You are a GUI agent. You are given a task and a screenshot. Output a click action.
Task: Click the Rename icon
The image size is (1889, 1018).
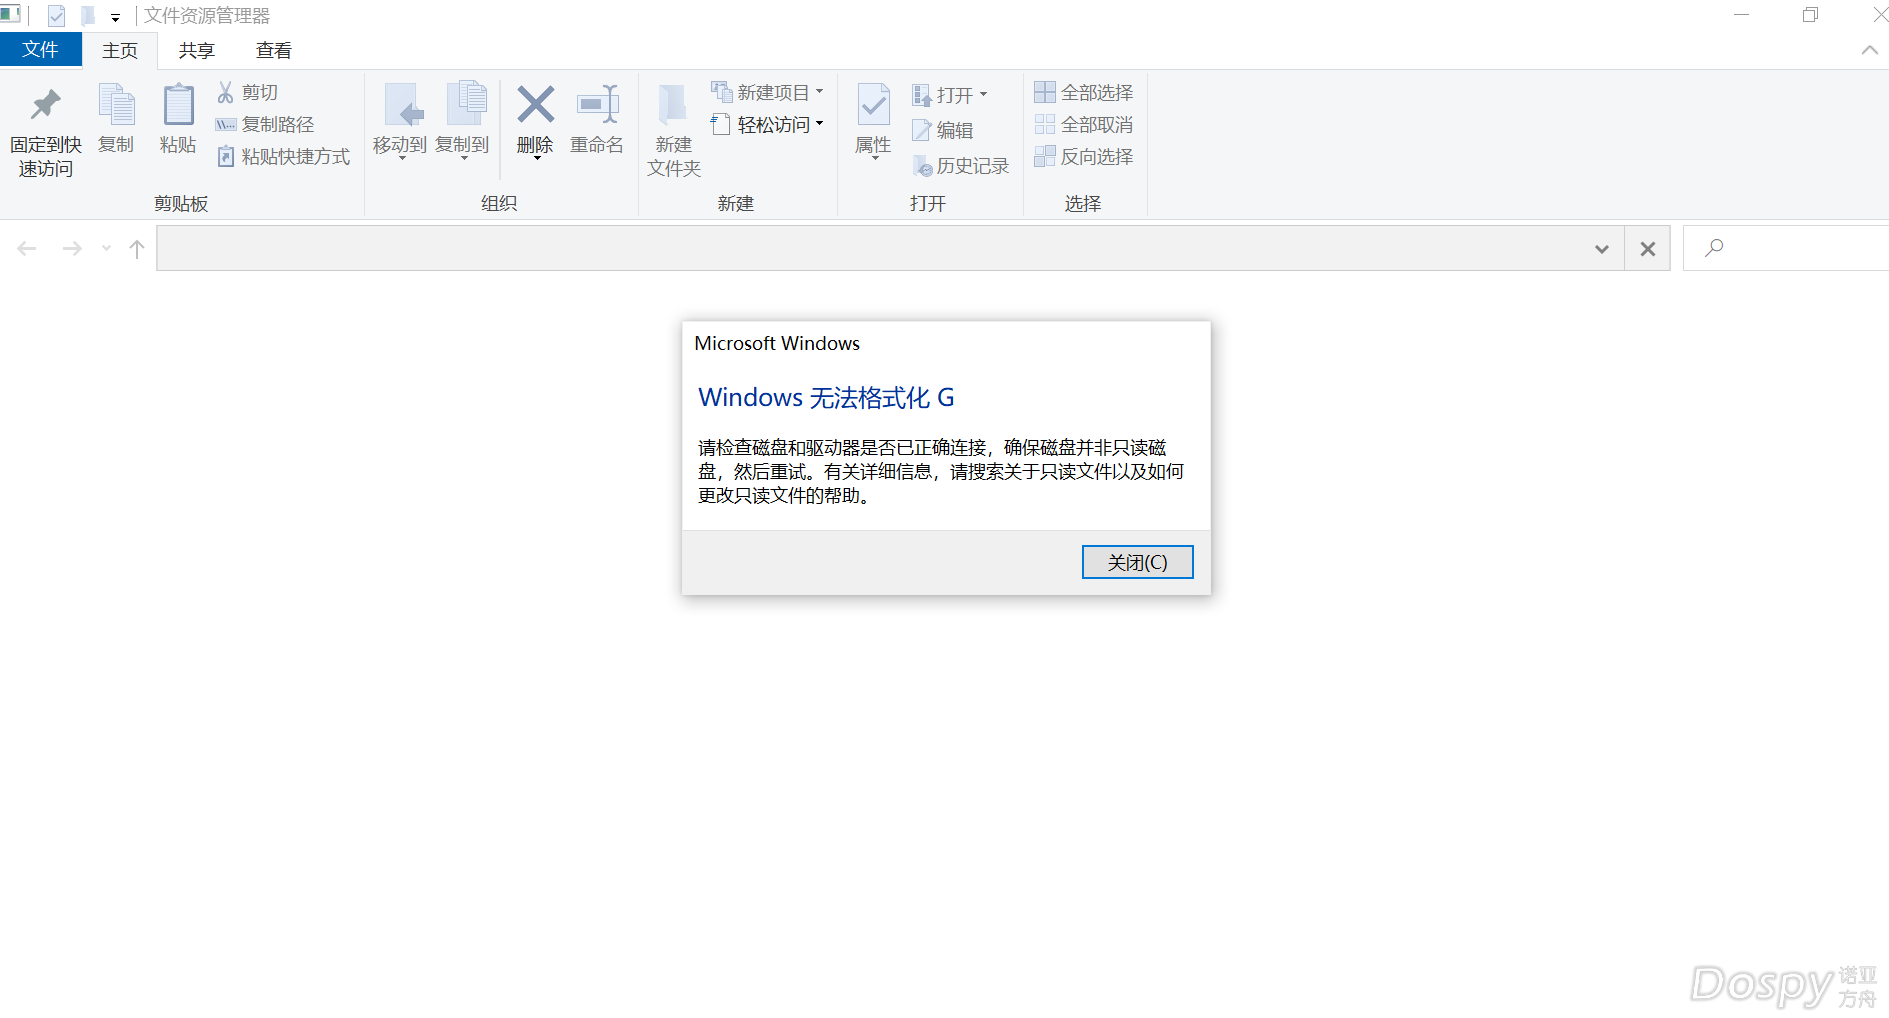click(x=597, y=104)
